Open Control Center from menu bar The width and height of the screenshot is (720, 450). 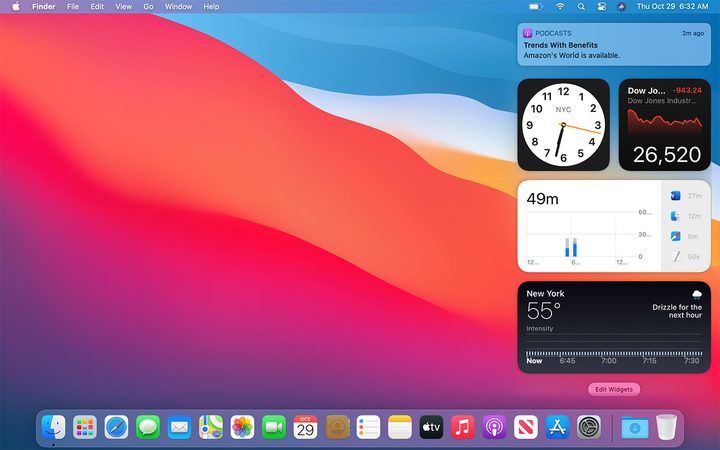(x=602, y=6)
